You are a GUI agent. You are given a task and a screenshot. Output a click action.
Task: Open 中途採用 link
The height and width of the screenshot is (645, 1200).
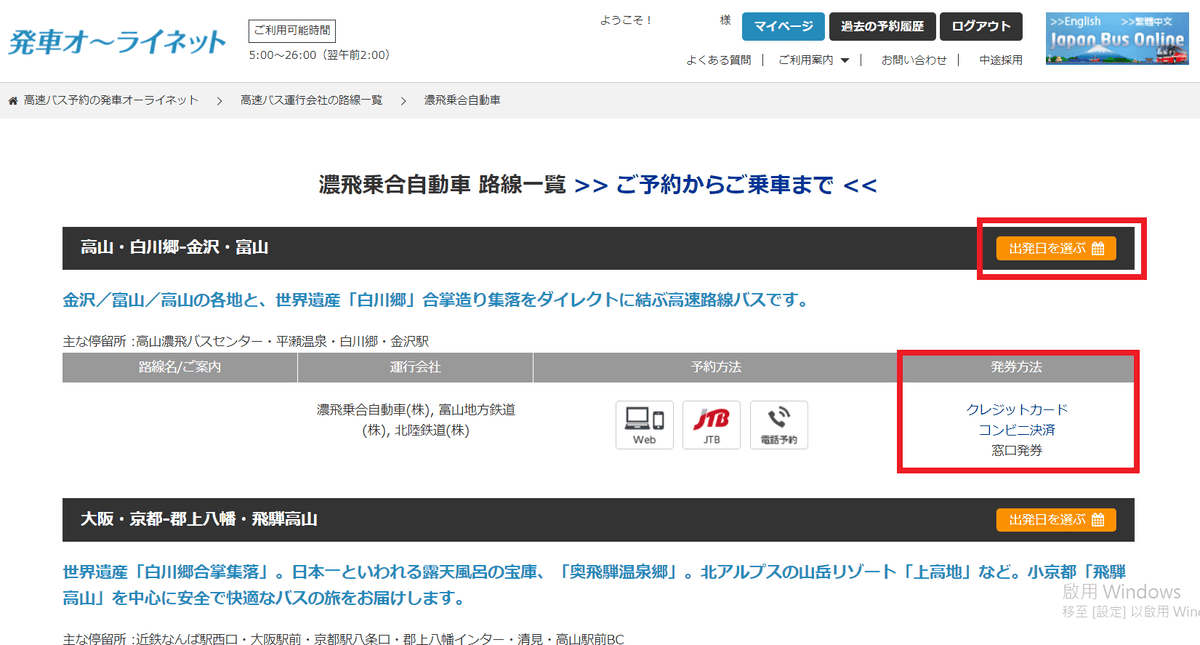1000,60
